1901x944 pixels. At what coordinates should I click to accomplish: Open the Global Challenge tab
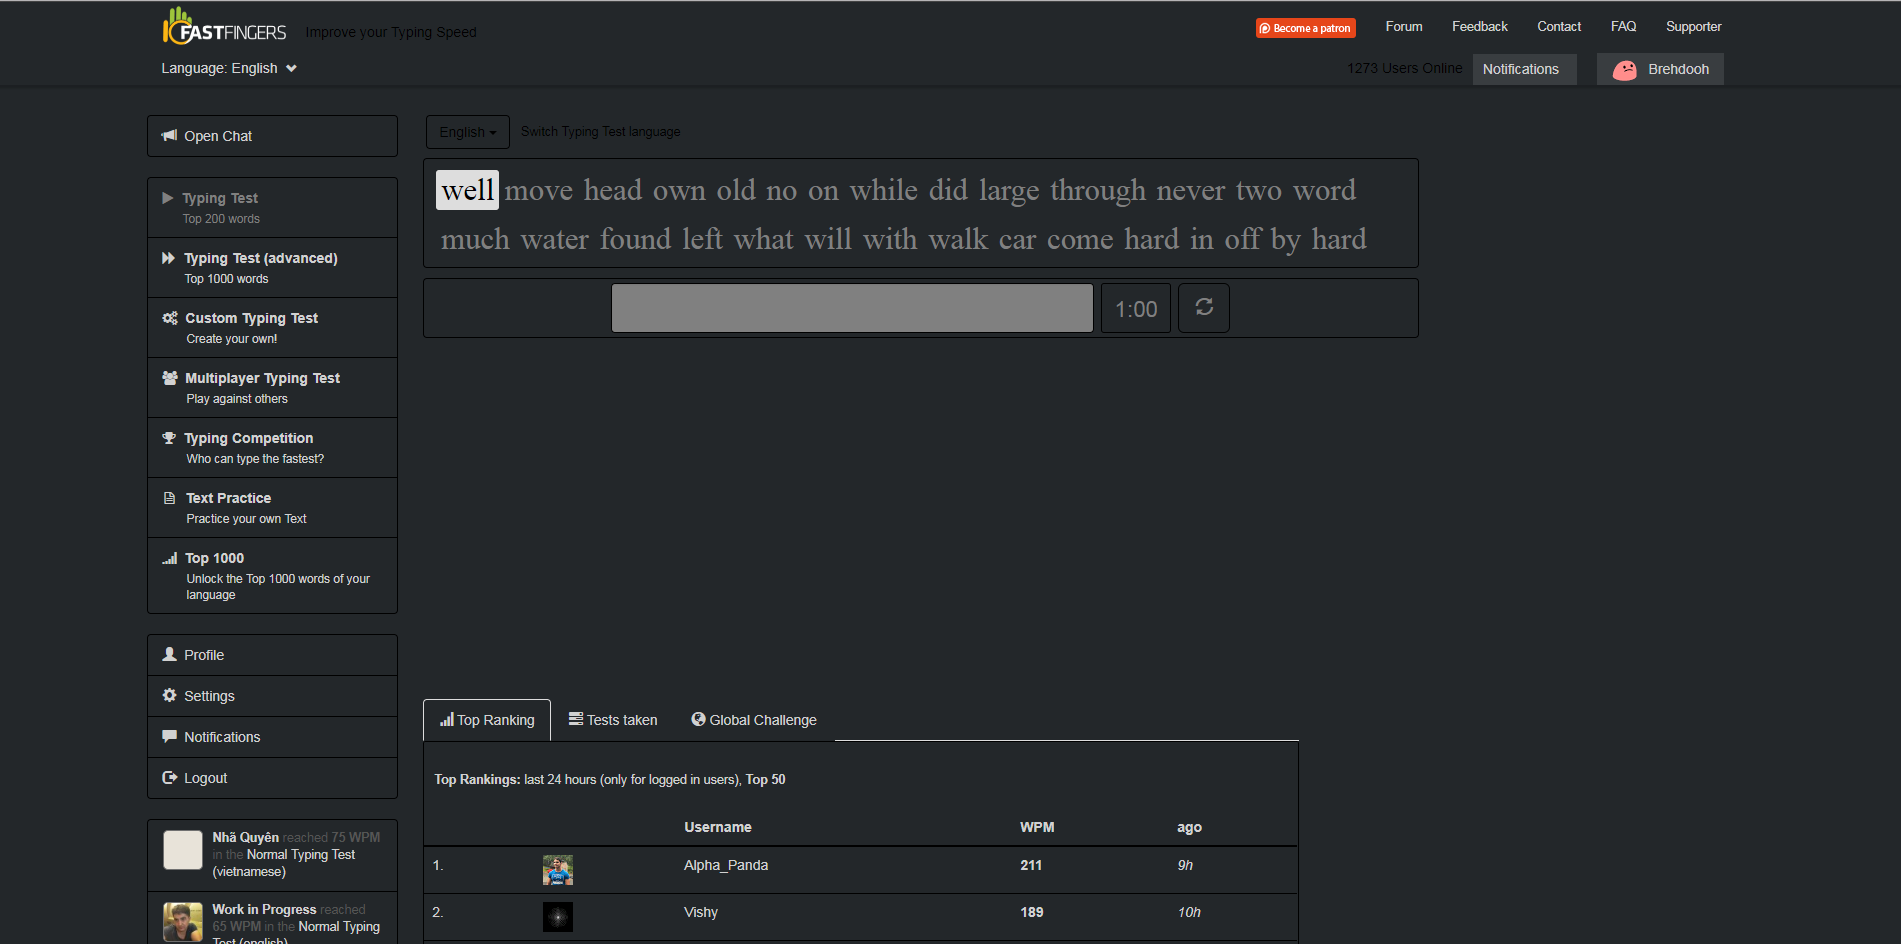click(754, 719)
